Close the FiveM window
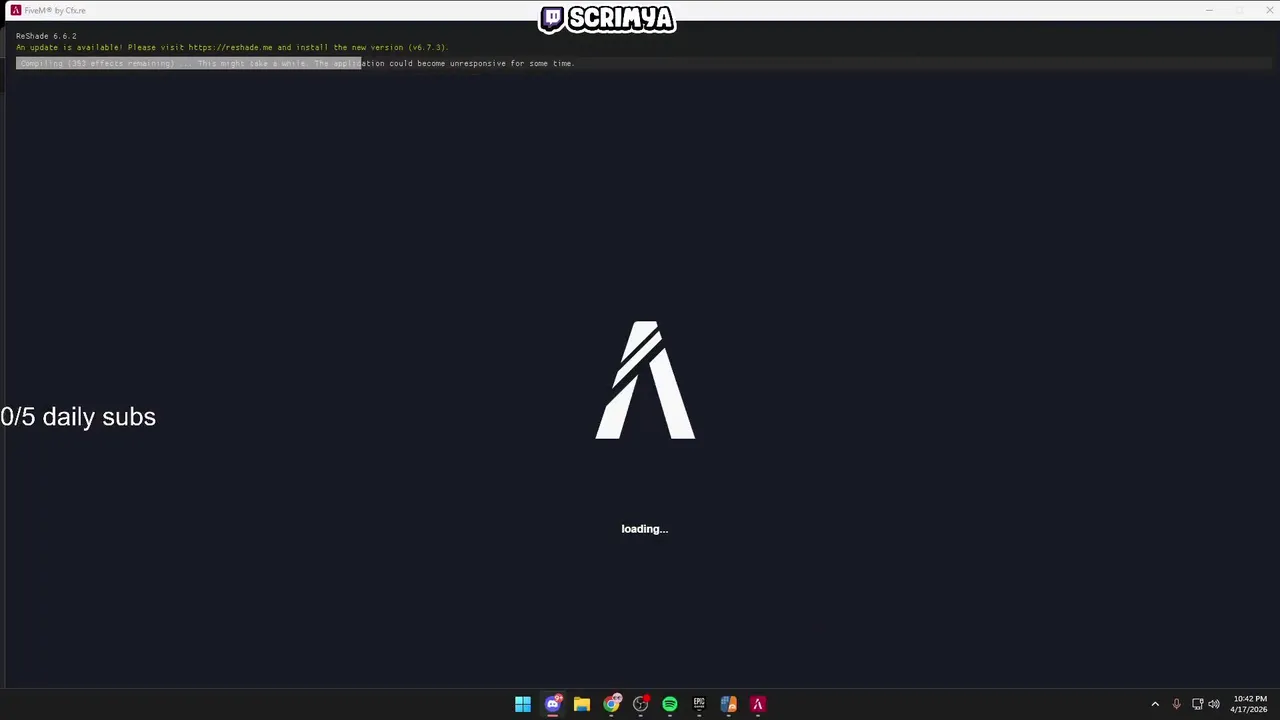This screenshot has width=1280, height=720. point(1269,10)
